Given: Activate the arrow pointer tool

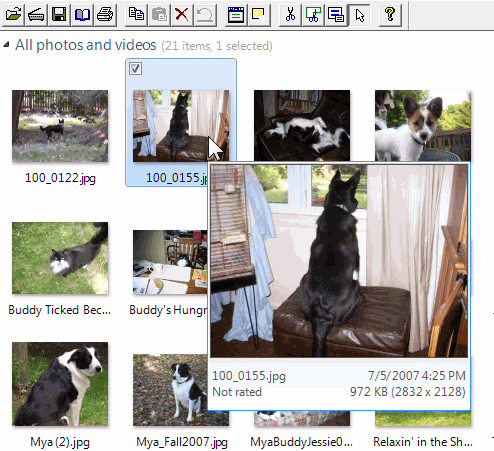Looking at the screenshot, I should (x=359, y=15).
